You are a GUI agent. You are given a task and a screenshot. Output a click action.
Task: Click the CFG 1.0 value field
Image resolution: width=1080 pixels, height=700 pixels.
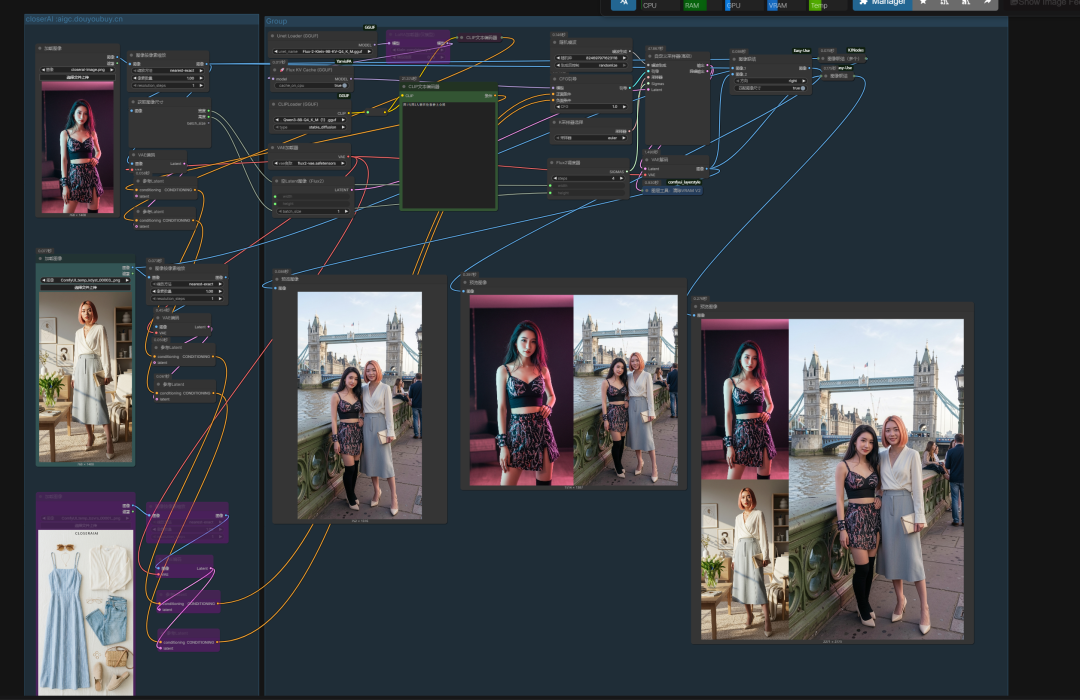pos(592,107)
